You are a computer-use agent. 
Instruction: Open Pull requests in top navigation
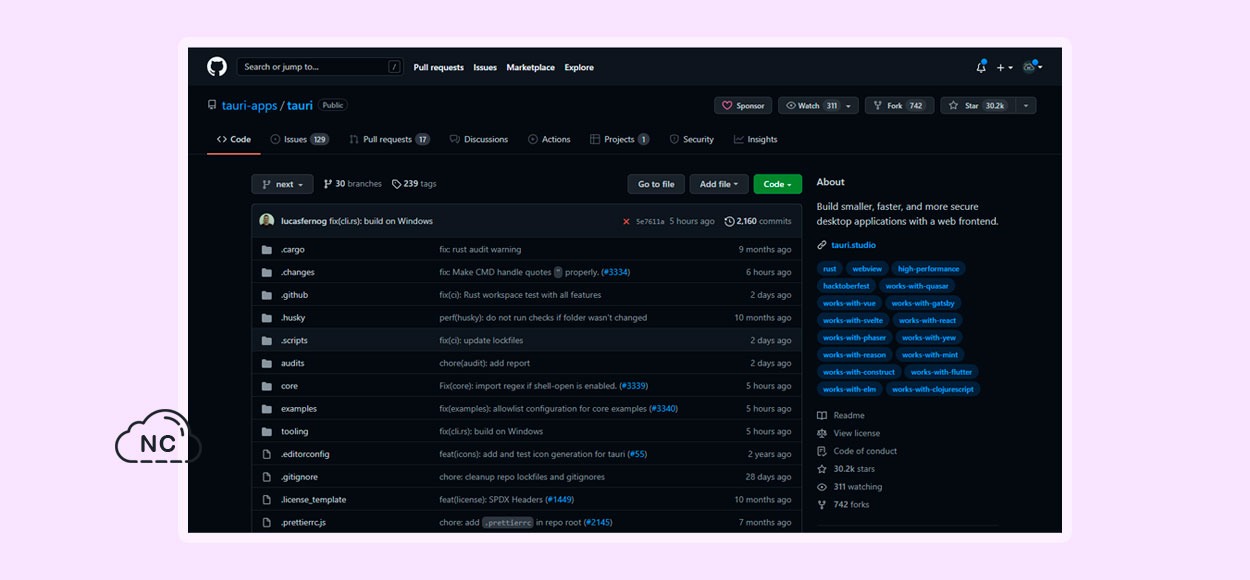click(x=438, y=67)
